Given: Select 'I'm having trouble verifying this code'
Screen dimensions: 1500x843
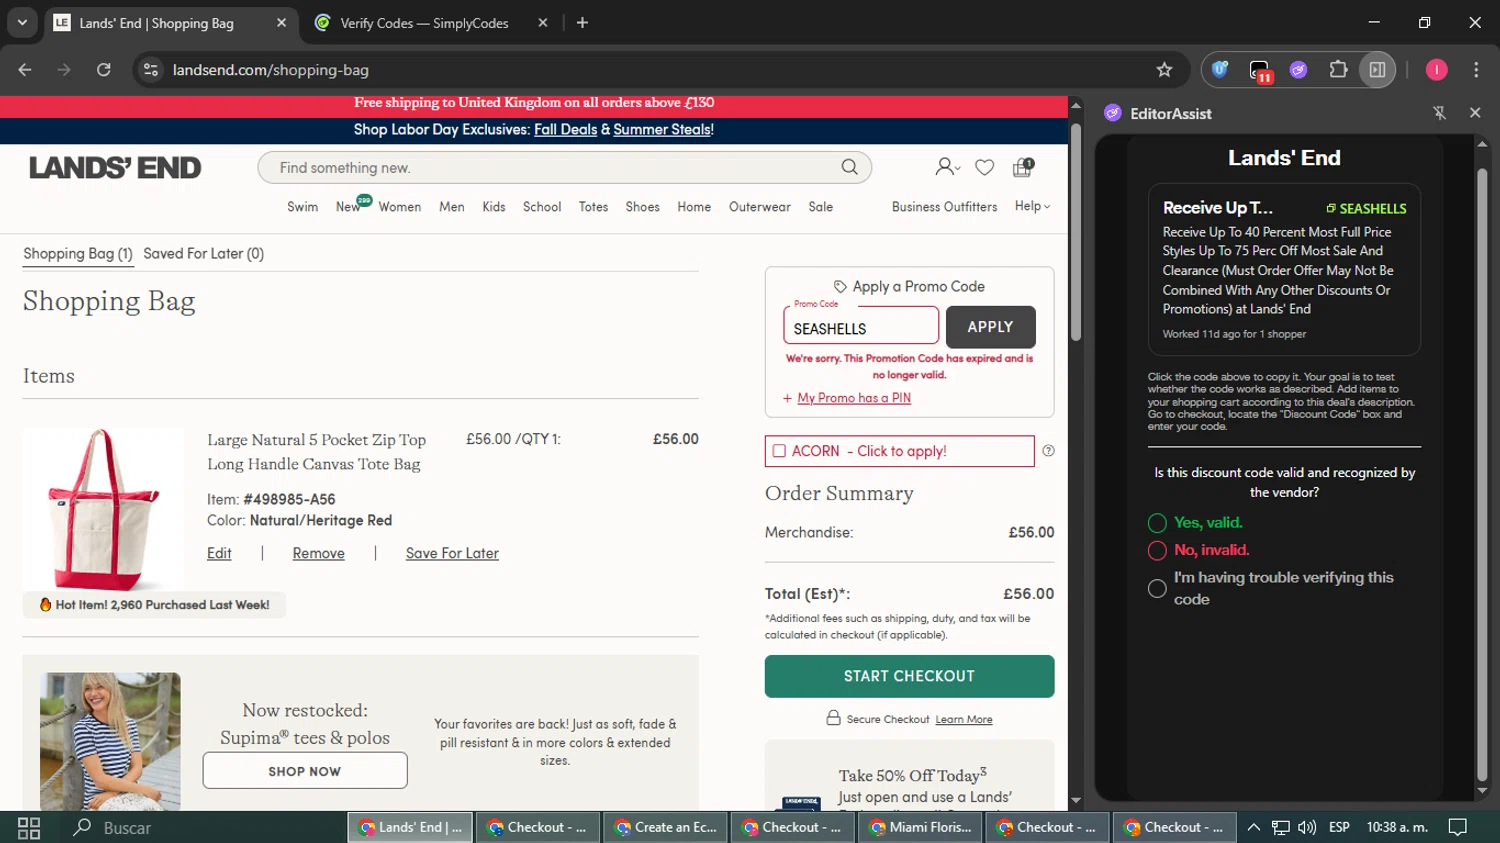Looking at the screenshot, I should pyautogui.click(x=1157, y=589).
